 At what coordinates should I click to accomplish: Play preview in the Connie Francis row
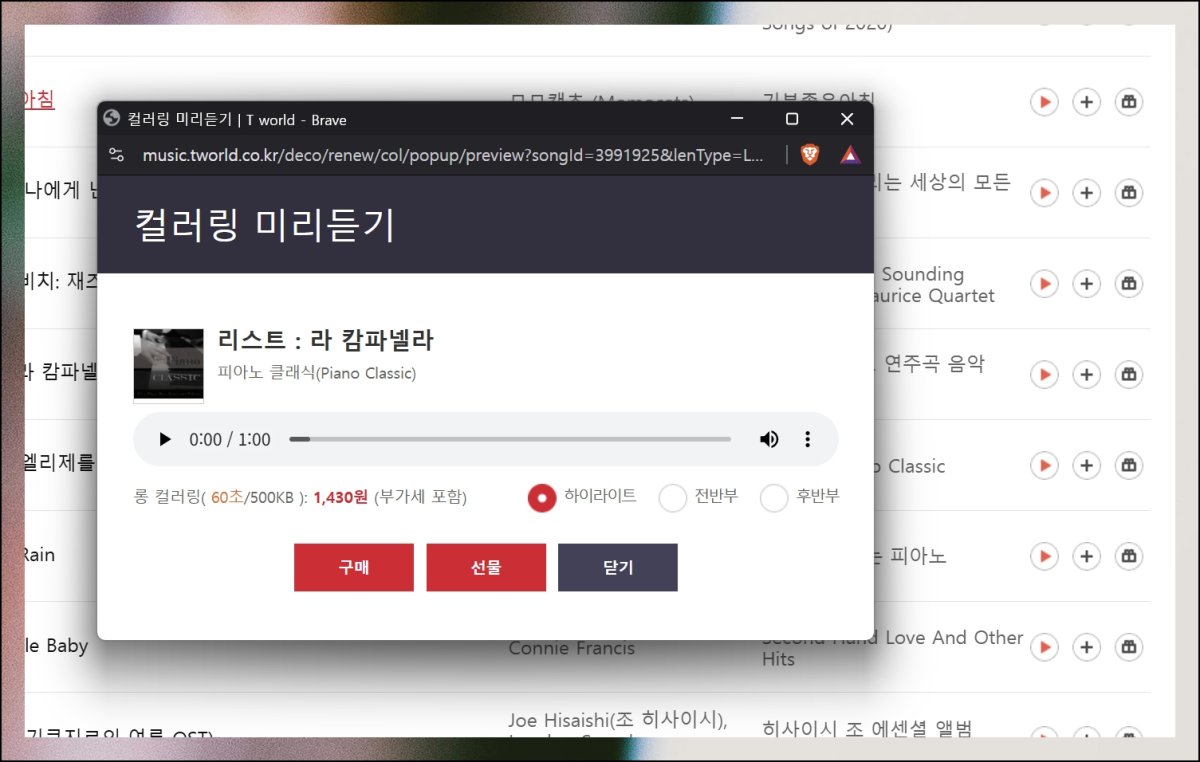click(x=1044, y=647)
